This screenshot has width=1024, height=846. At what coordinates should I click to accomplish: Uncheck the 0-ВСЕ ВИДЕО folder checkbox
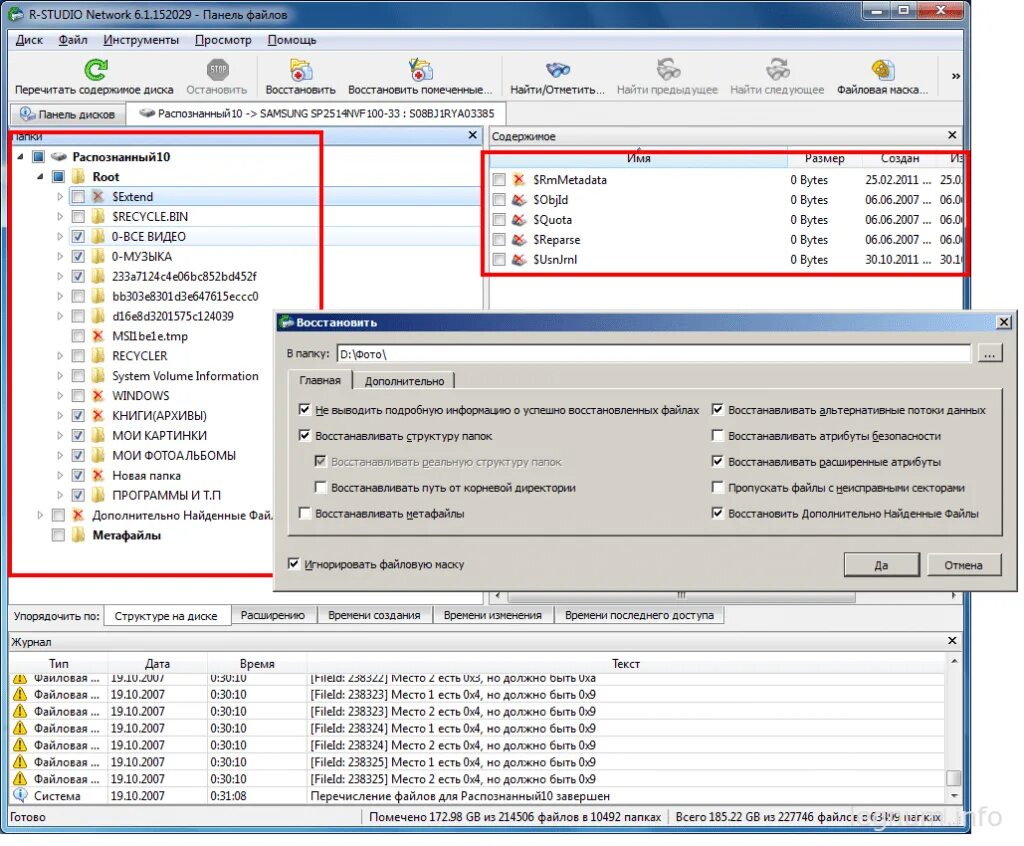(x=78, y=236)
